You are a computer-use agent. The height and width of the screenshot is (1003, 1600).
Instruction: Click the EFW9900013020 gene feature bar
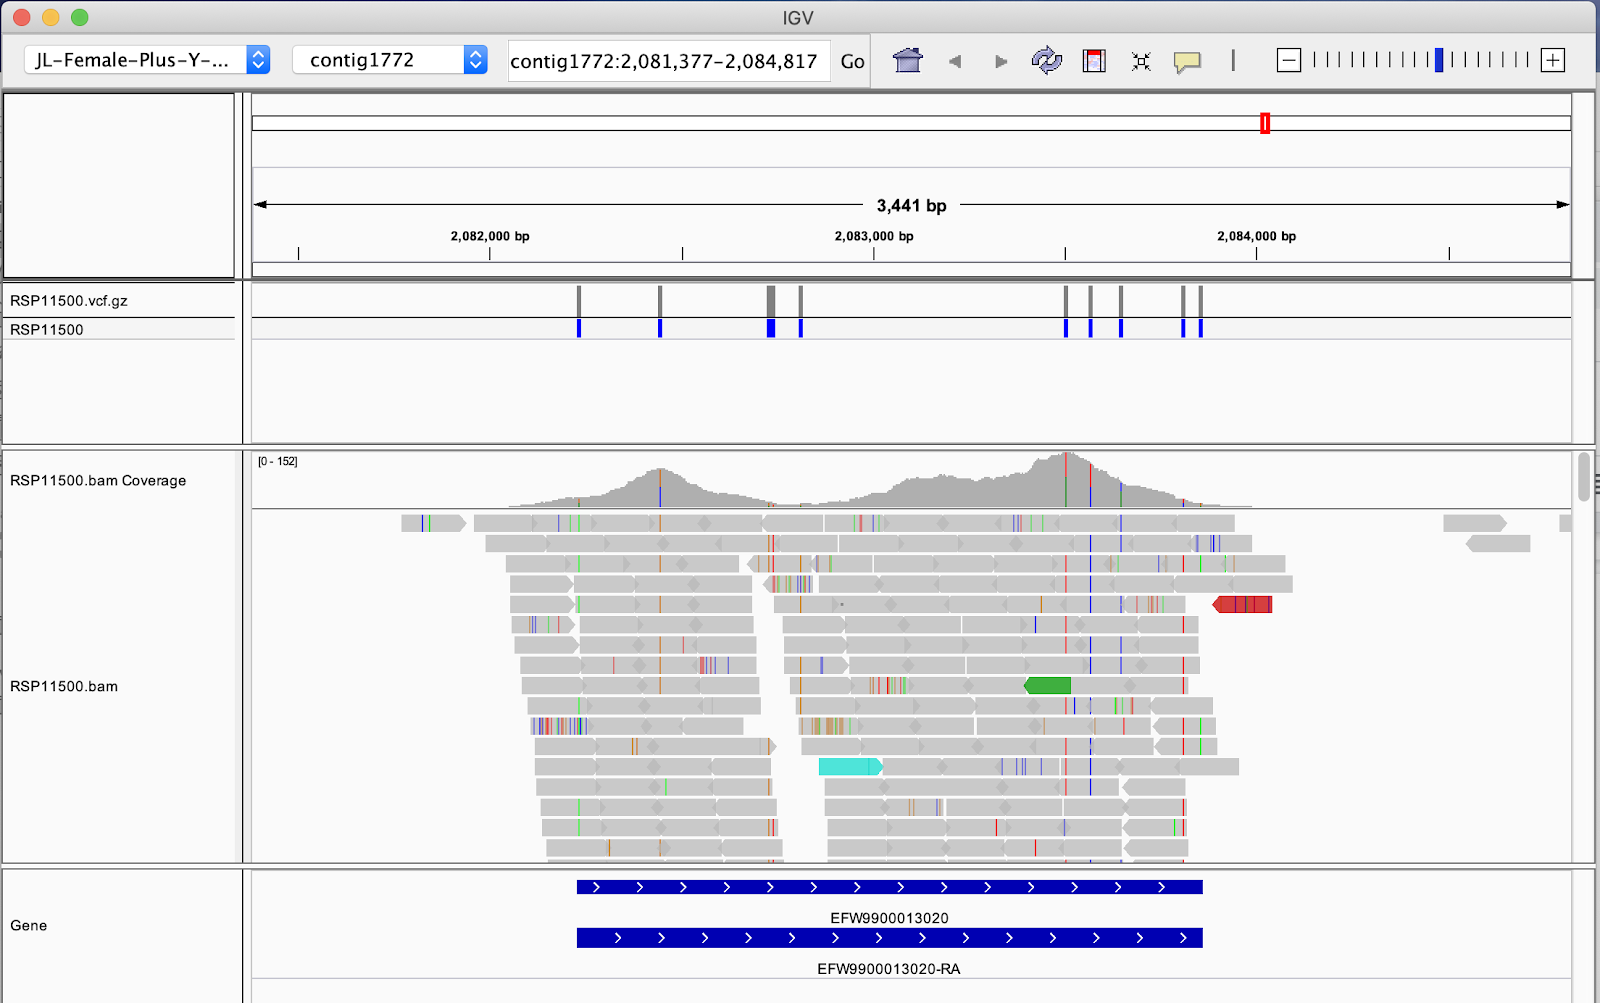(x=889, y=887)
